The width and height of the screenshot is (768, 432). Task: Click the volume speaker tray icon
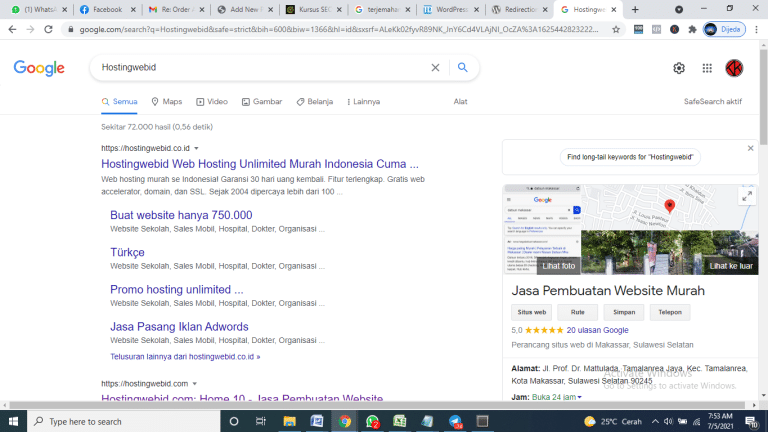(x=668, y=421)
